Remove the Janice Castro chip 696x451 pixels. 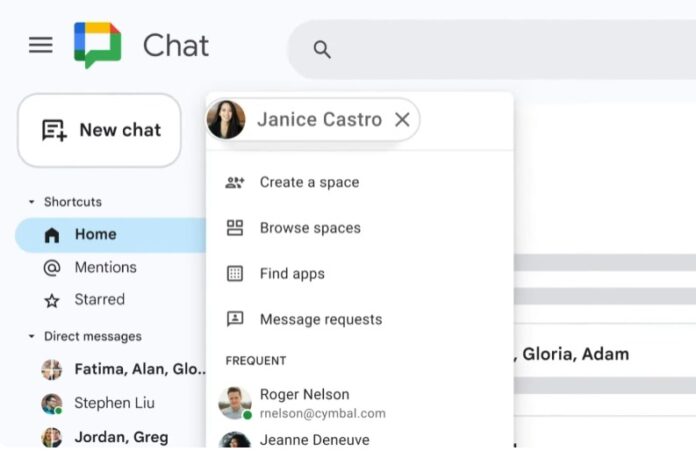tap(402, 120)
